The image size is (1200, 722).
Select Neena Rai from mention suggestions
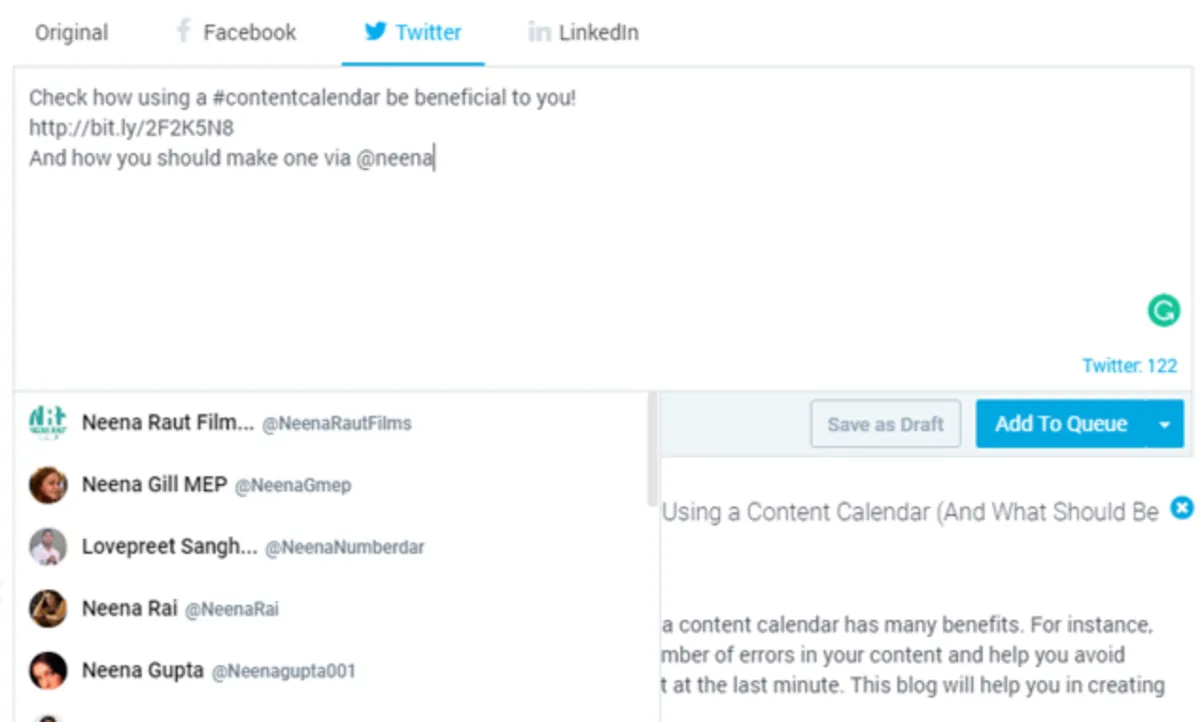coord(180,609)
